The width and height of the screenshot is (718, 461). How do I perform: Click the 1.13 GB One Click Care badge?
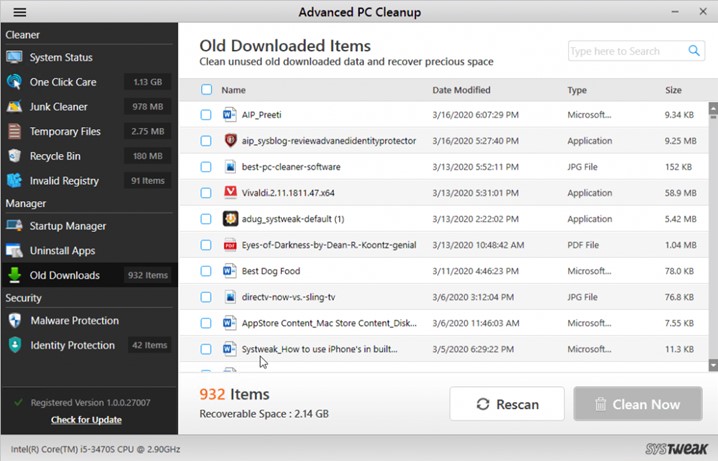[x=147, y=82]
